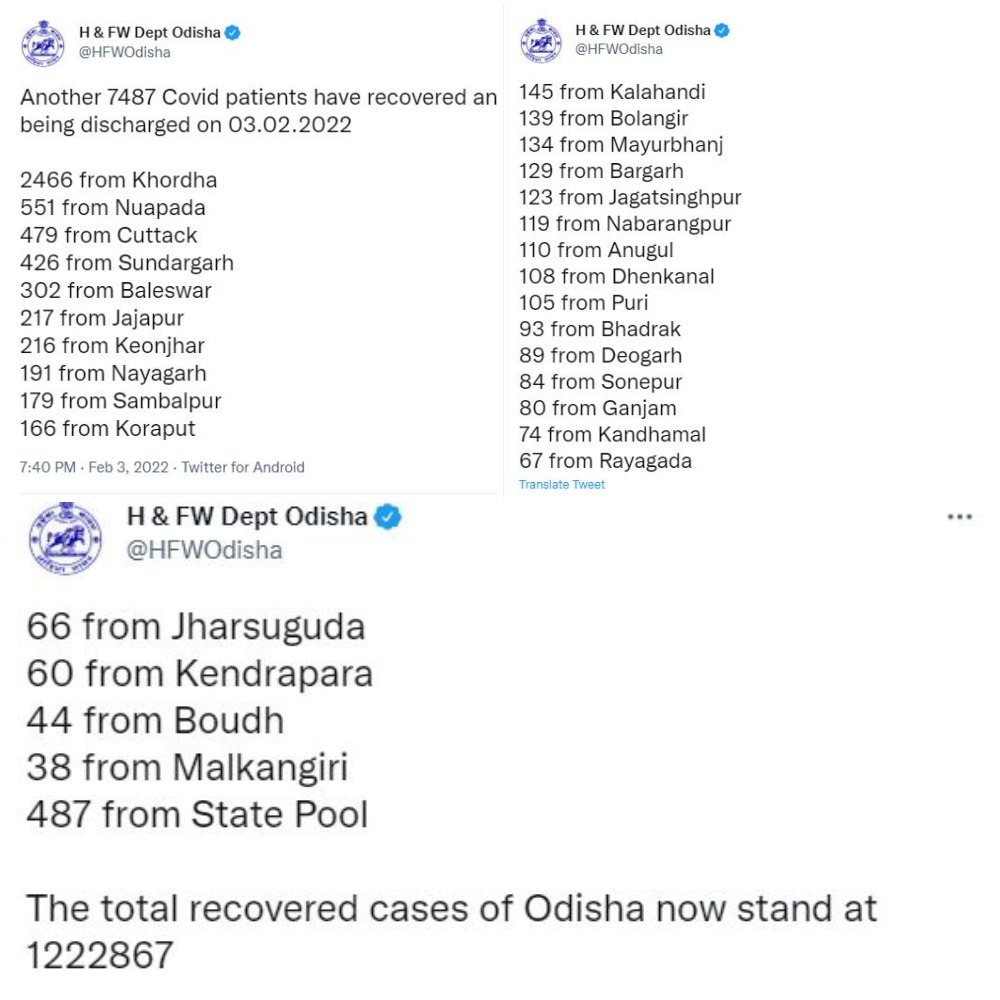Click H & FW Dept Odisha name in the top-right tweet
The image size is (1000, 1000).
tap(643, 30)
